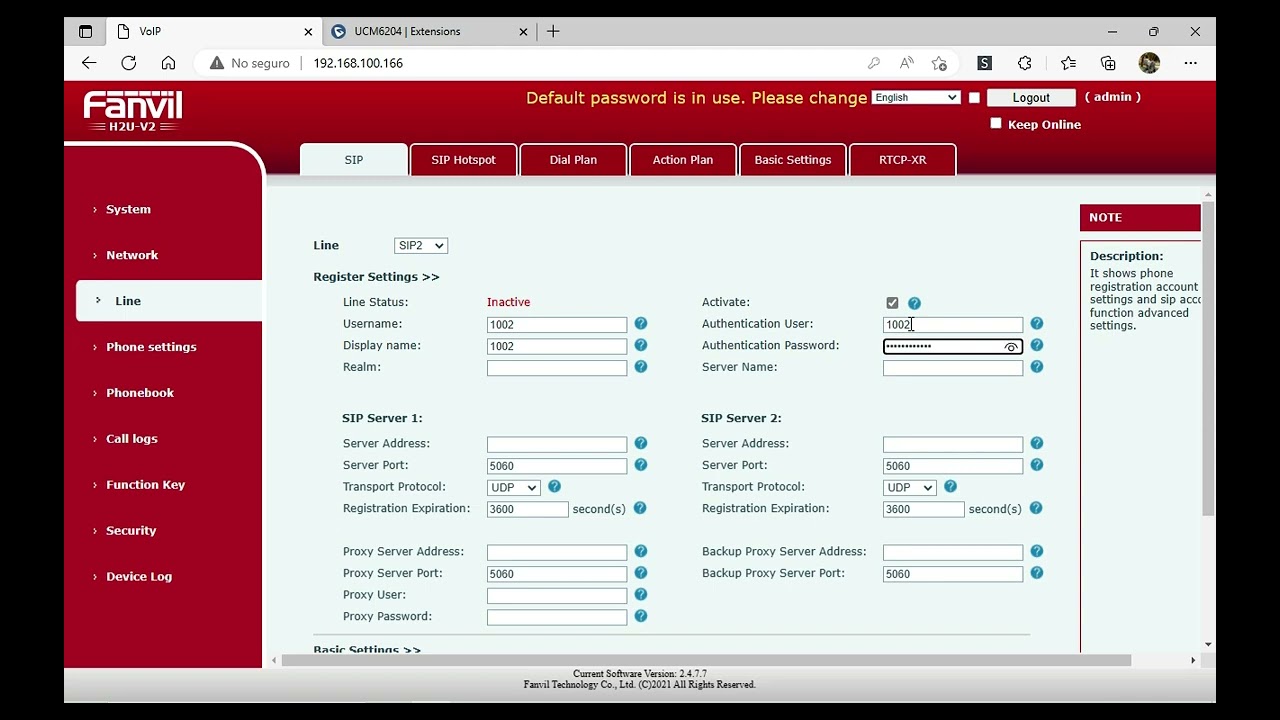This screenshot has height=720, width=1280.
Task: Switch to the Basic Settings tab
Action: (x=793, y=160)
